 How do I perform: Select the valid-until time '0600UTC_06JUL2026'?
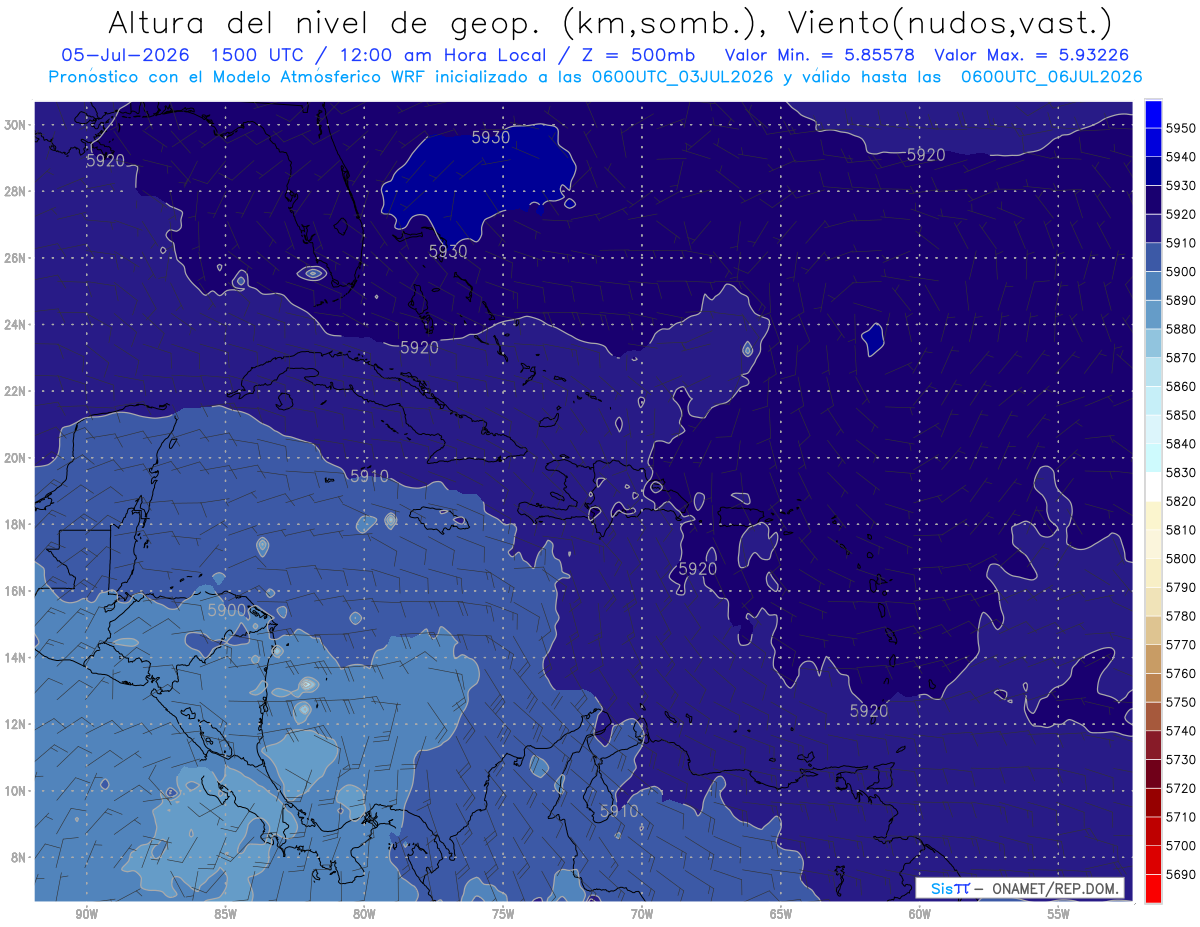point(1051,77)
